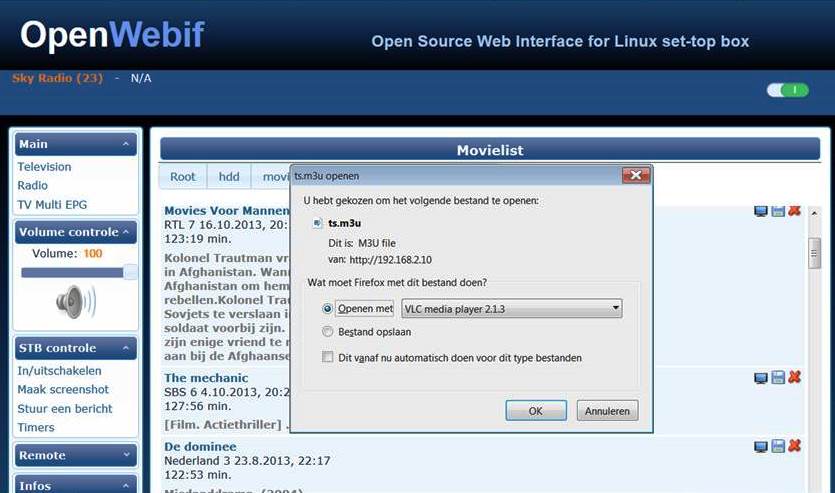The width and height of the screenshot is (835, 493).
Task: Open Television in the Main menu
Action: (x=44, y=167)
